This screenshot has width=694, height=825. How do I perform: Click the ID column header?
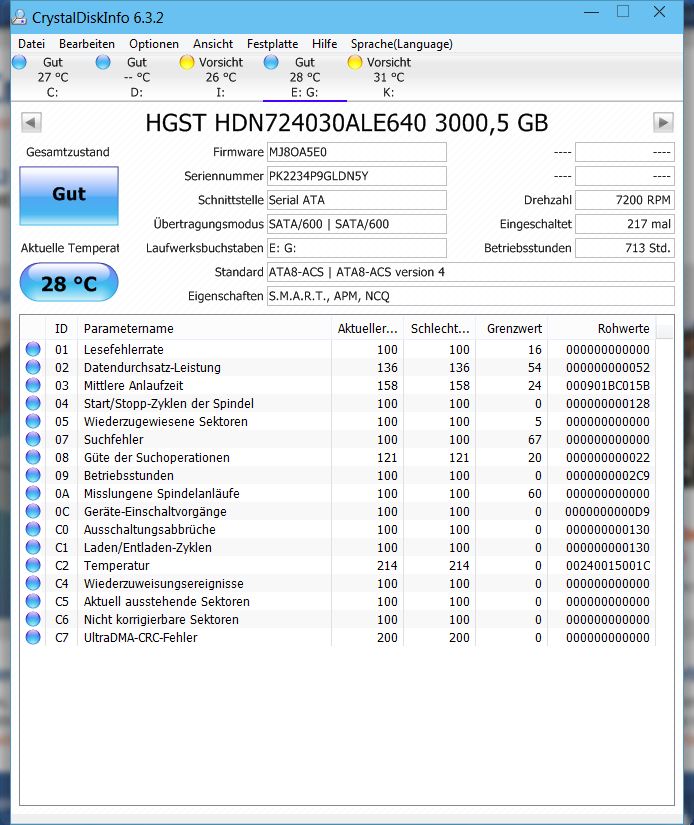(62, 328)
